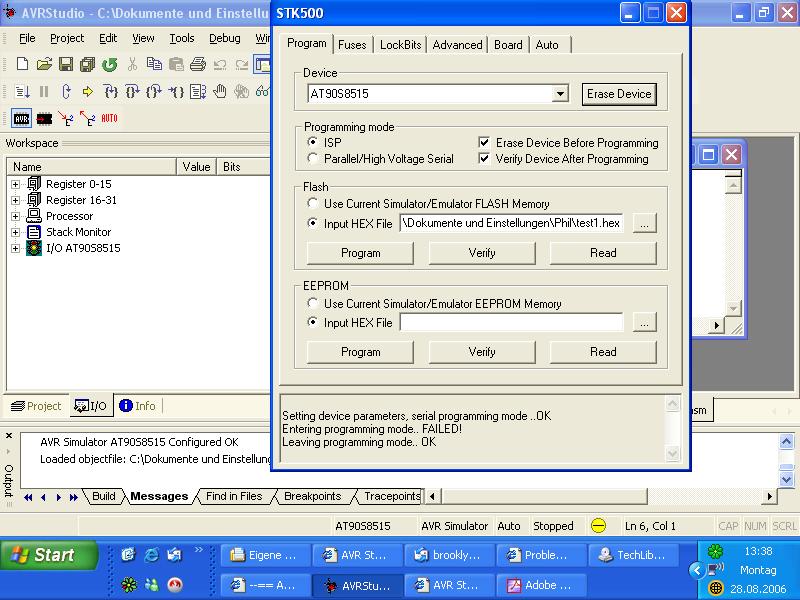Select Parallel/High Voltage Serial mode
Viewport: 800px width, 600px height.
coord(313,158)
